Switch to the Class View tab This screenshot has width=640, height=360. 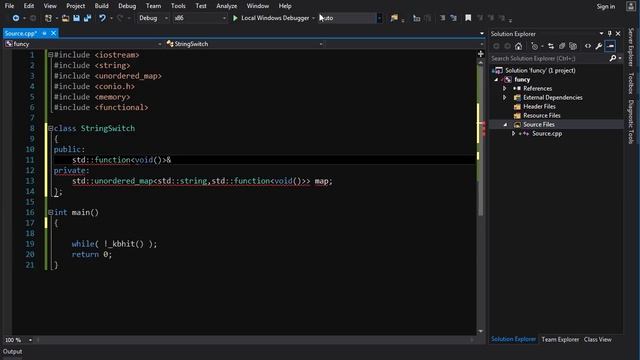(x=598, y=340)
